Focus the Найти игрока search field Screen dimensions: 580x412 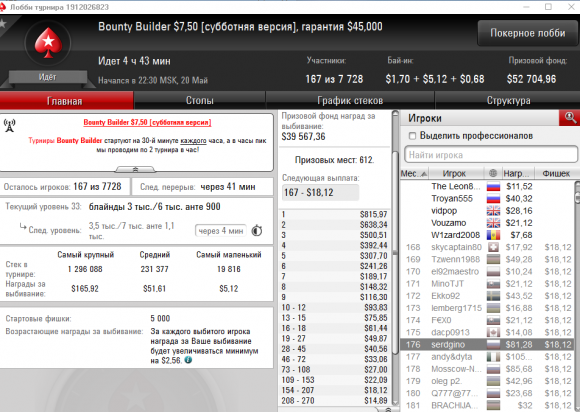(491, 155)
